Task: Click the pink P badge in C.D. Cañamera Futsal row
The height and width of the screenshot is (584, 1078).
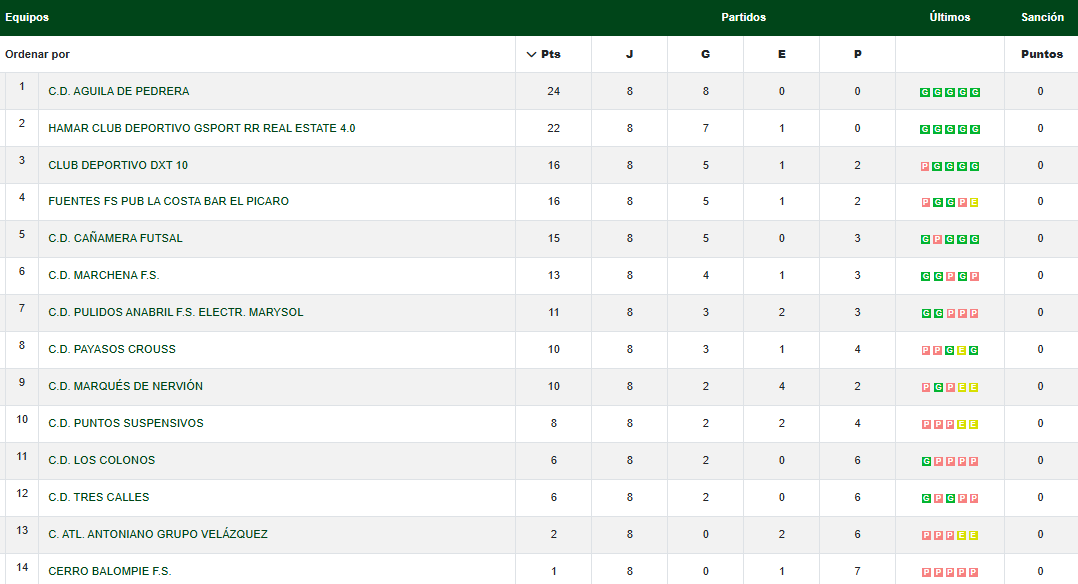Action: (x=937, y=240)
